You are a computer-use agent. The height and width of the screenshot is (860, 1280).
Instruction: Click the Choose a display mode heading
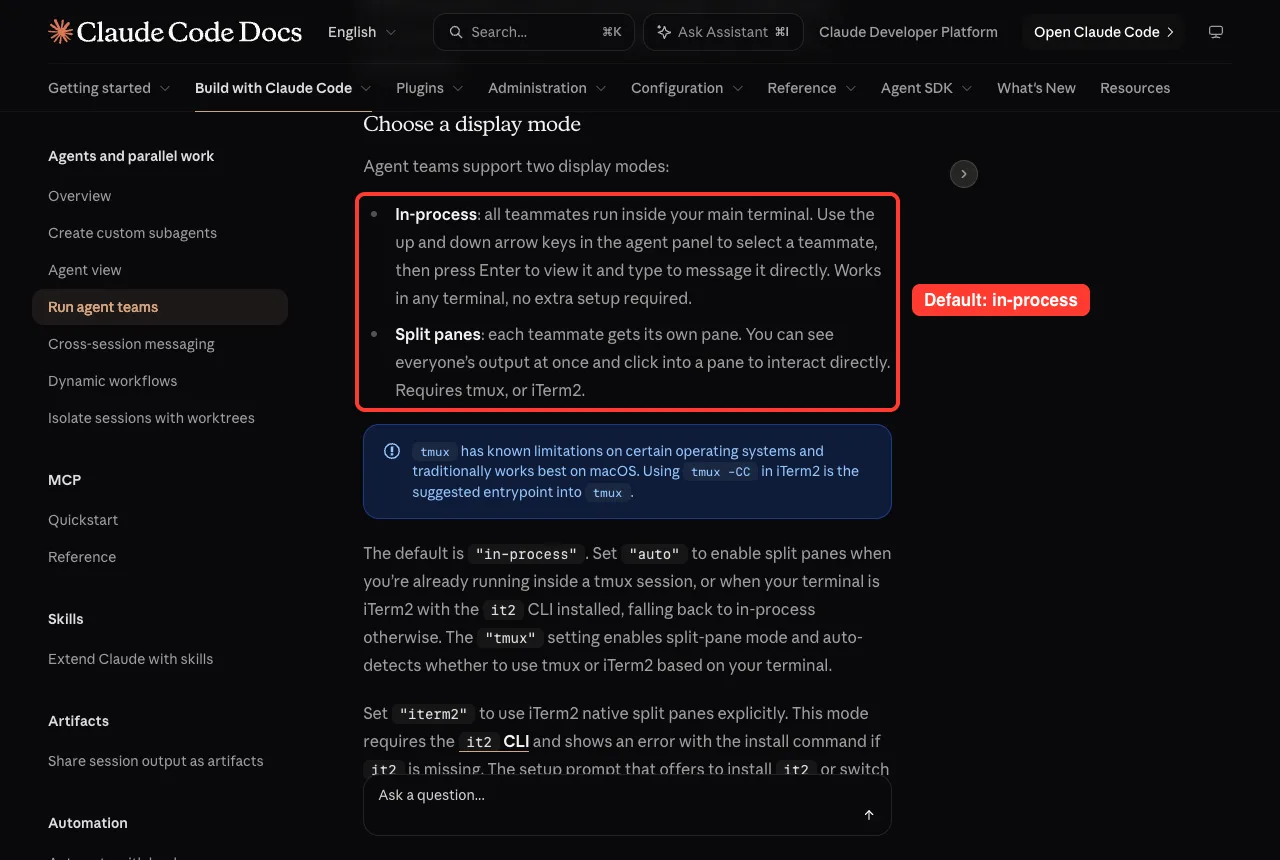[x=472, y=124]
